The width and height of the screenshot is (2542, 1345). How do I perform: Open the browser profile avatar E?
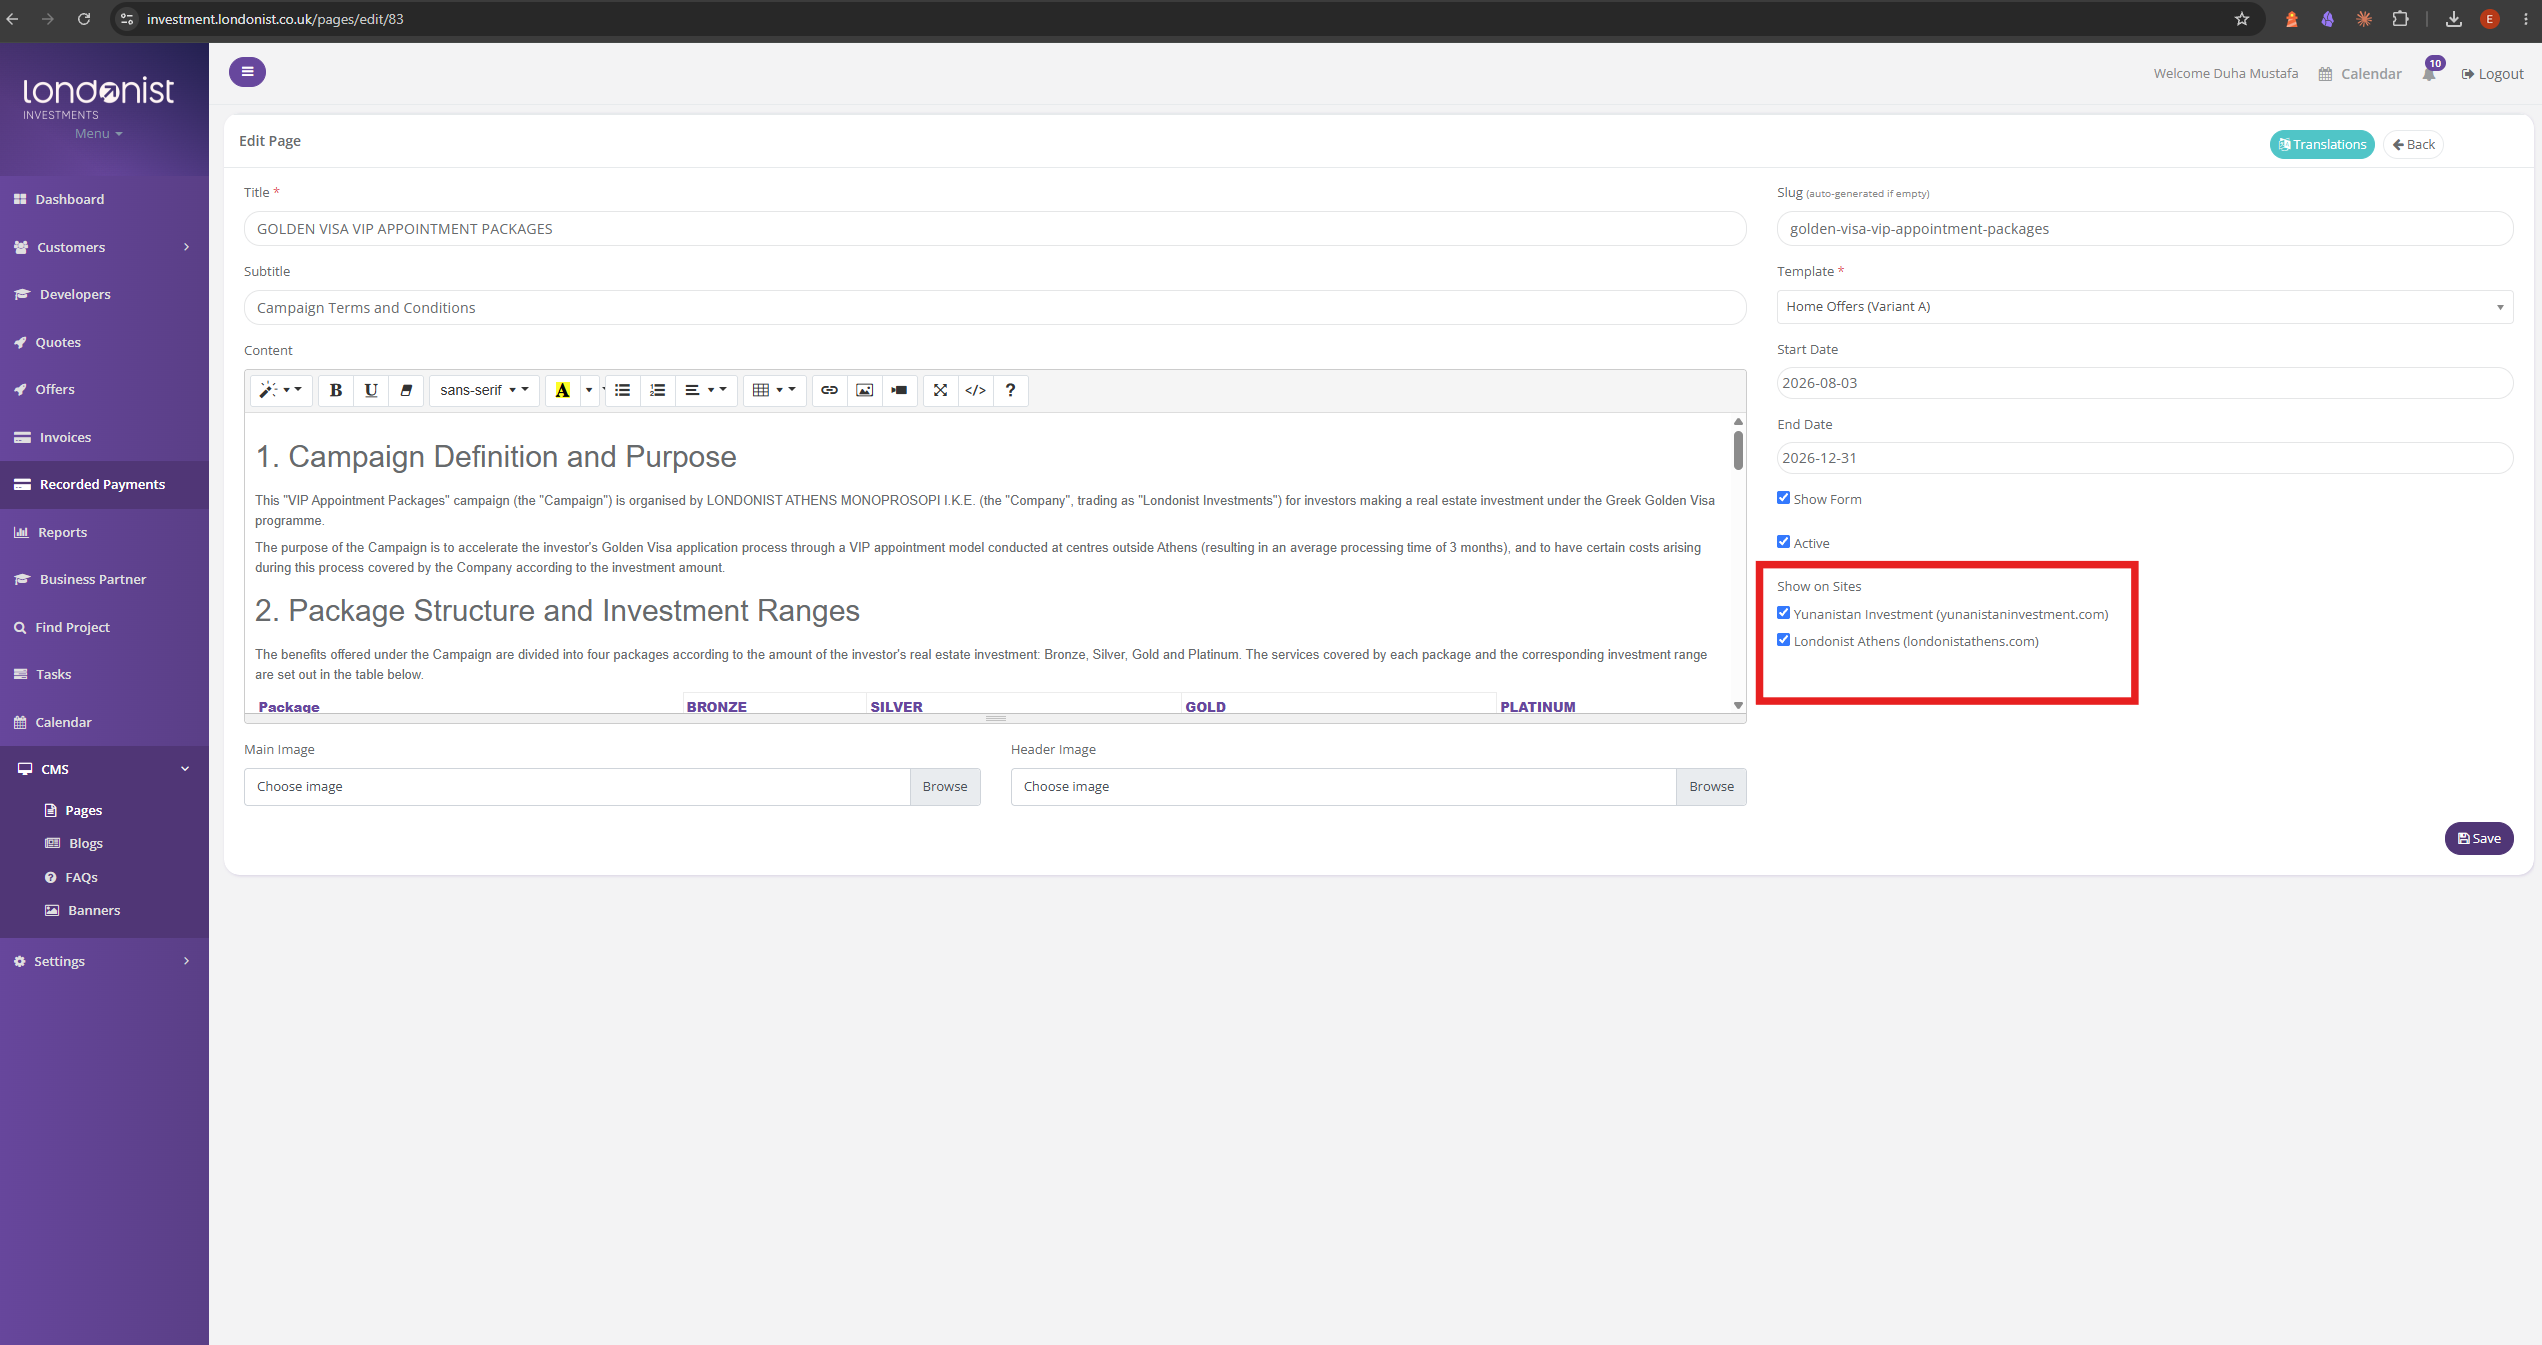click(x=2490, y=19)
